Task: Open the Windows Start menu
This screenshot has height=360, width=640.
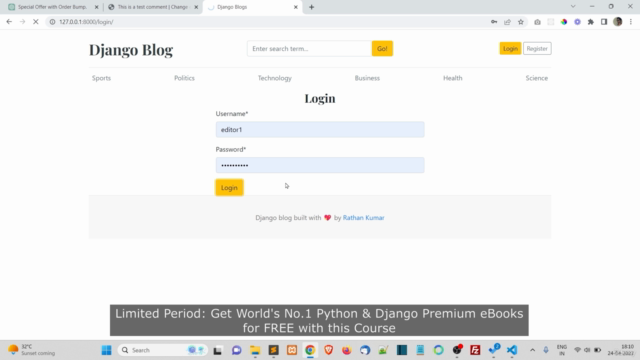Action: (x=107, y=350)
